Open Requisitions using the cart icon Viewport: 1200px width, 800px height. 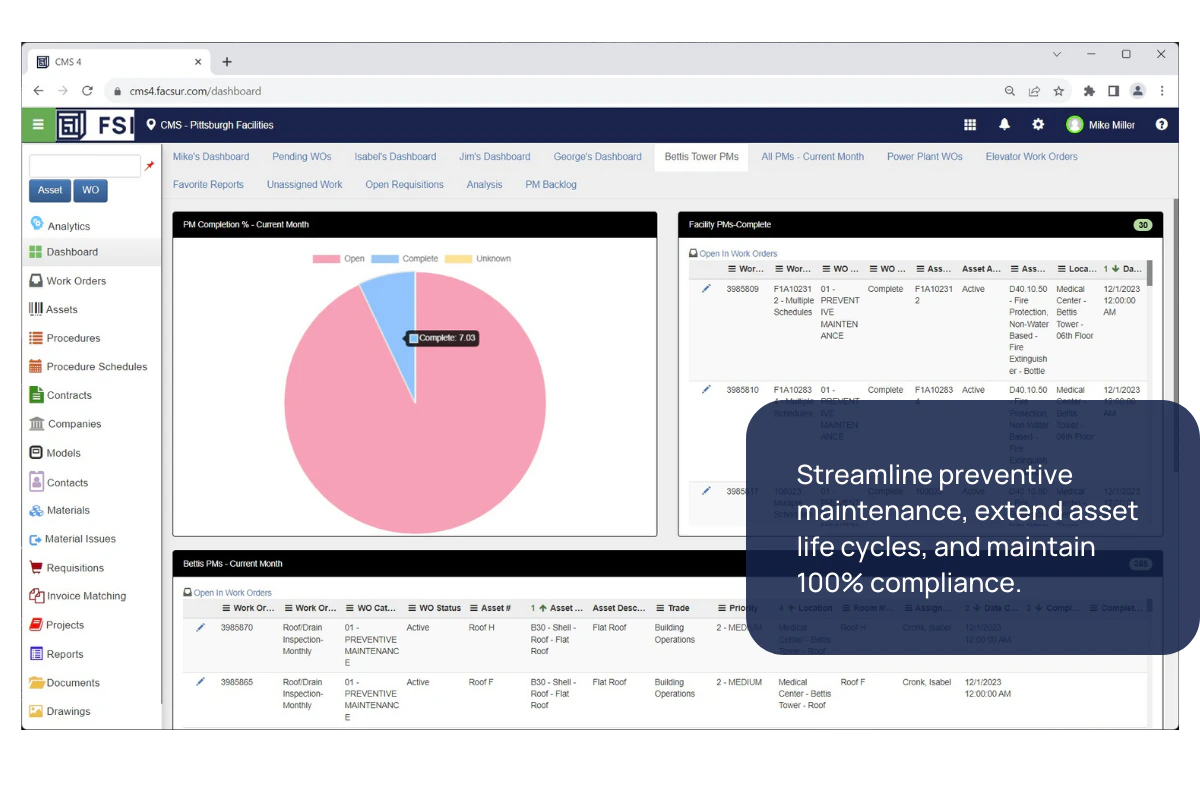pos(76,567)
